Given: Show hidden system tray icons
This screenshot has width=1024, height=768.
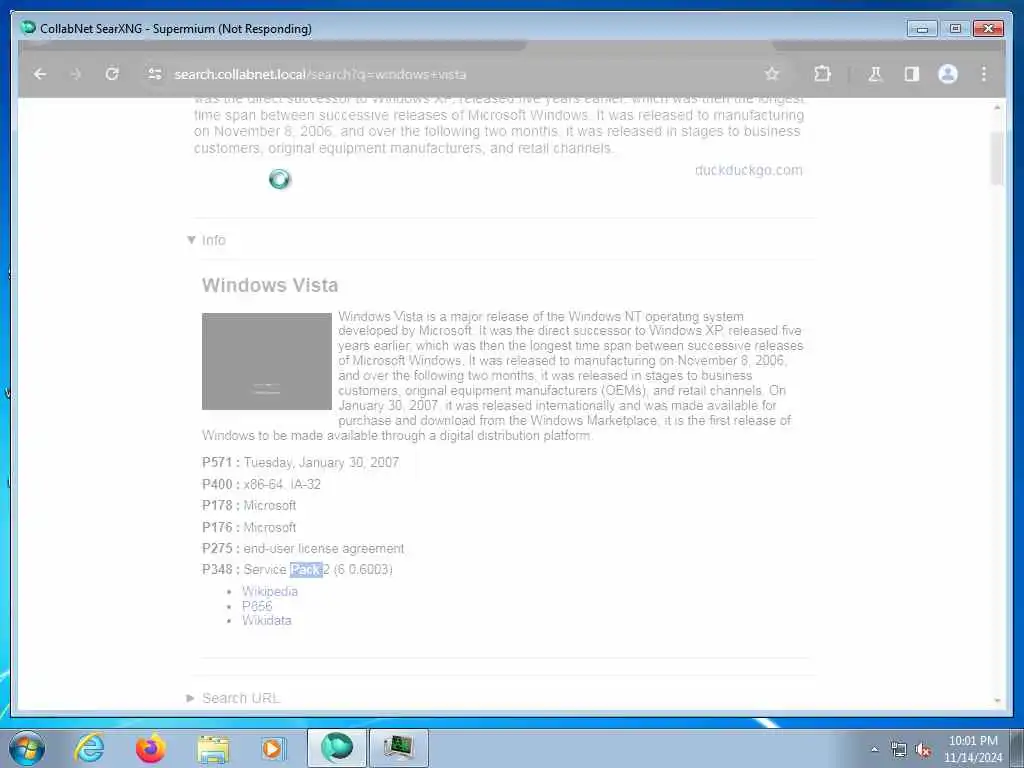Looking at the screenshot, I should coord(874,749).
